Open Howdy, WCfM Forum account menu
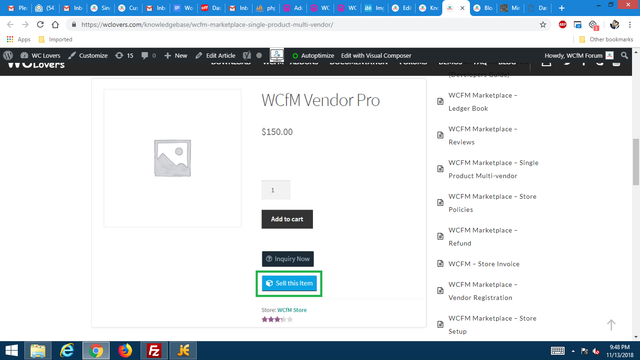The height and width of the screenshot is (360, 640). [x=578, y=56]
